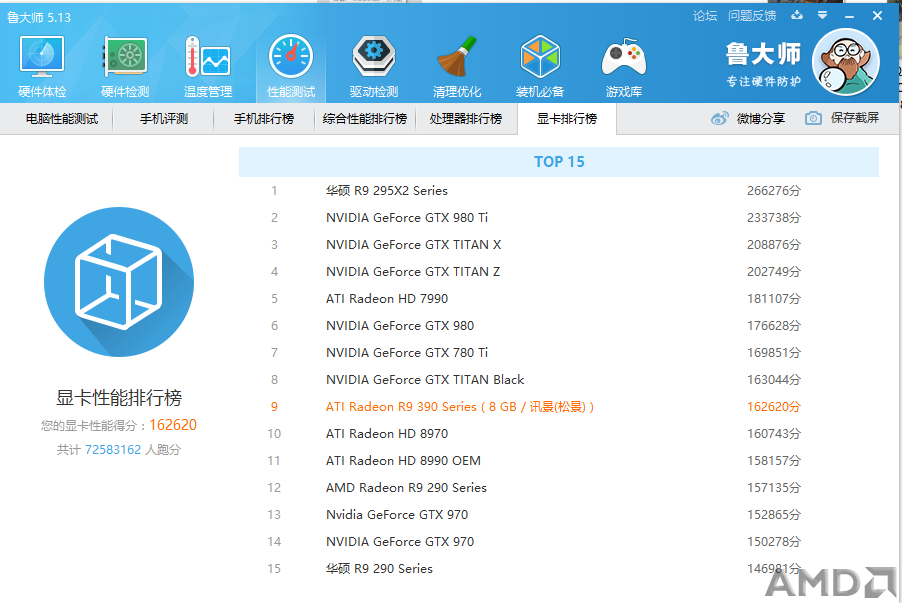The width and height of the screenshot is (902, 603).
Task: Select NVIDIA GeForce GTX 780 Ti row
Action: click(x=559, y=353)
